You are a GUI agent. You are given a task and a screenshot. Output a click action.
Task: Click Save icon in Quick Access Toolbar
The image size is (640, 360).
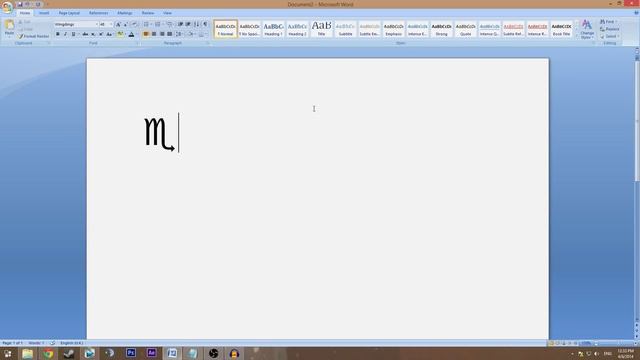click(20, 4)
